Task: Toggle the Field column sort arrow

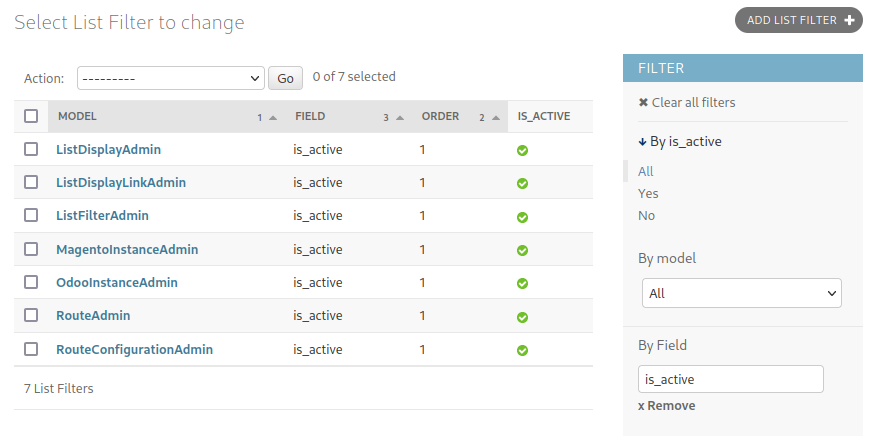Action: (x=400, y=117)
